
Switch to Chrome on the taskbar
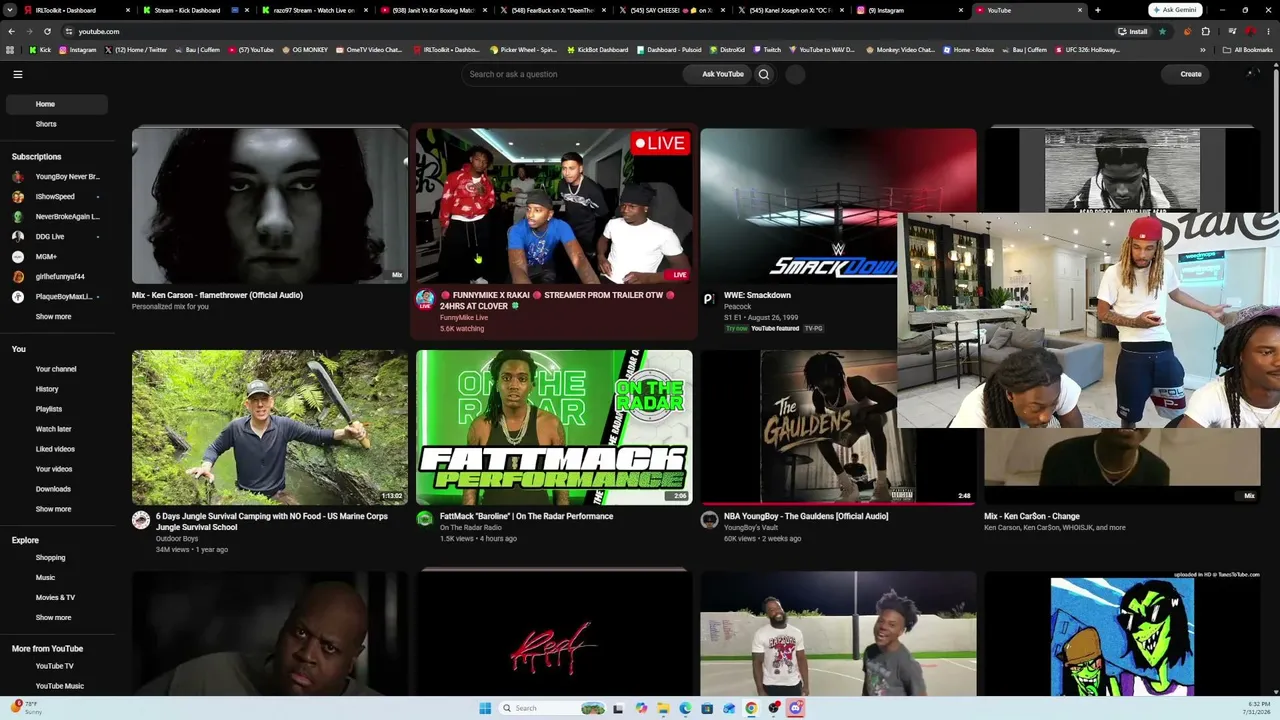click(x=751, y=708)
